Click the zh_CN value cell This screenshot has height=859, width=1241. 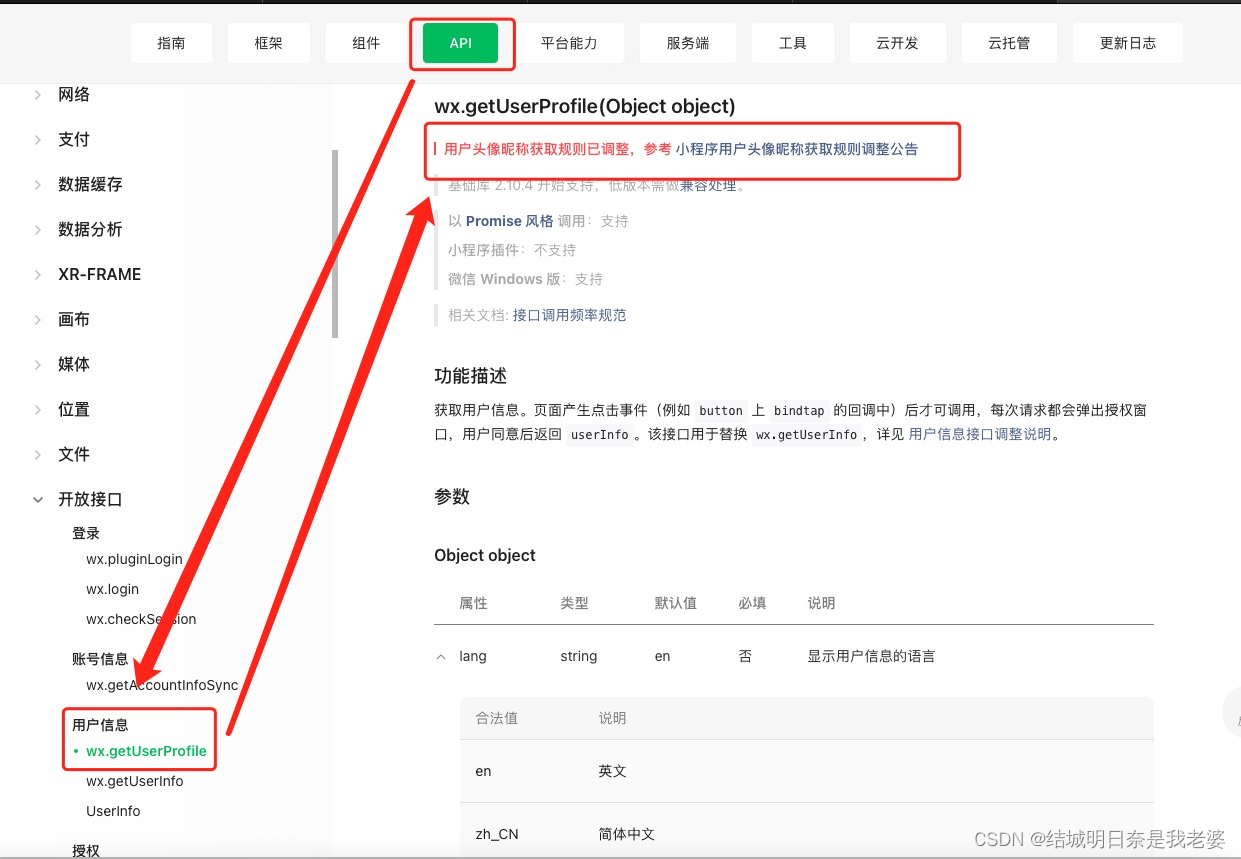click(497, 834)
